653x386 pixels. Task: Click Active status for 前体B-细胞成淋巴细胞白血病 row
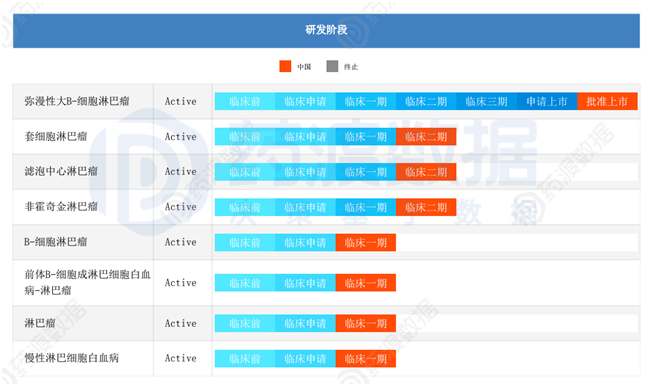[181, 283]
